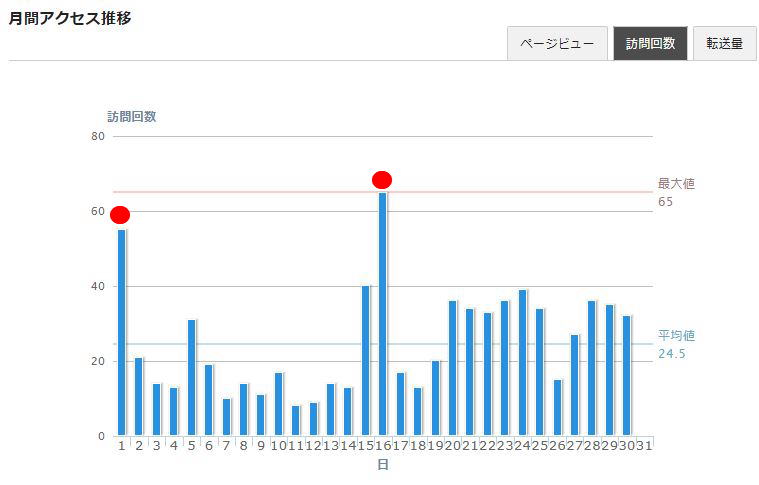Screen dimensions: 759x485
Task: Click the bar for day 24
Action: pos(522,363)
